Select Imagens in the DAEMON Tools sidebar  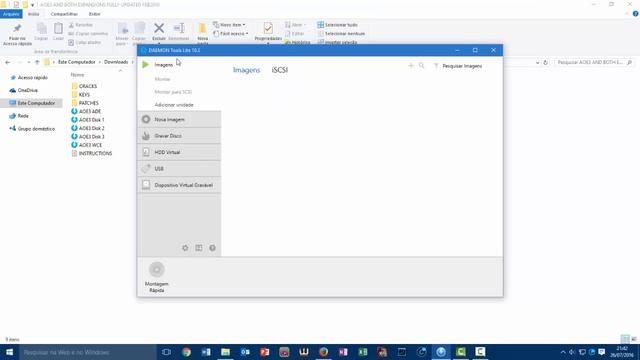coord(164,65)
